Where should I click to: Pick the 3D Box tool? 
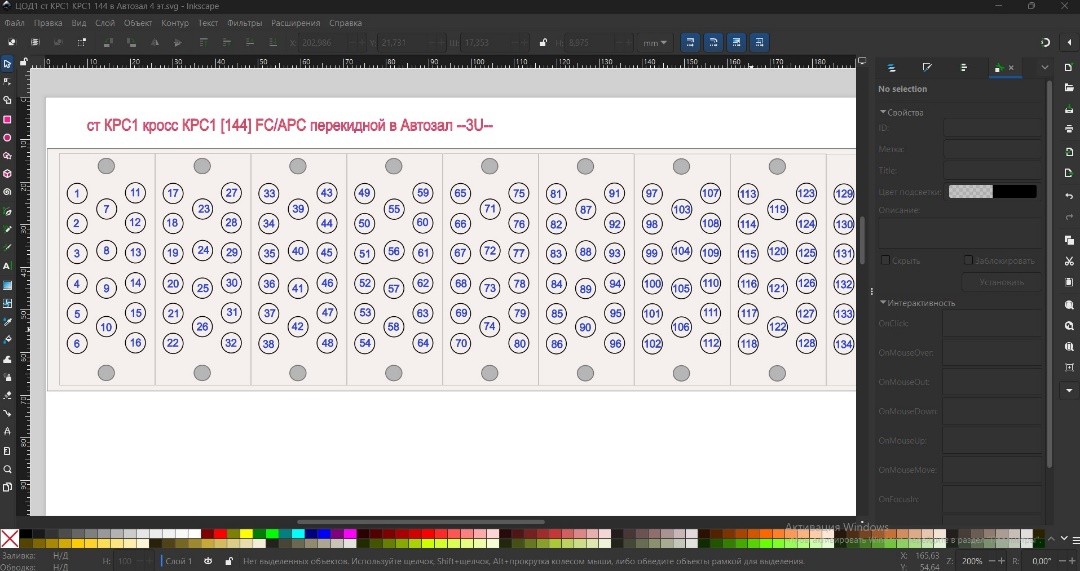(7, 174)
